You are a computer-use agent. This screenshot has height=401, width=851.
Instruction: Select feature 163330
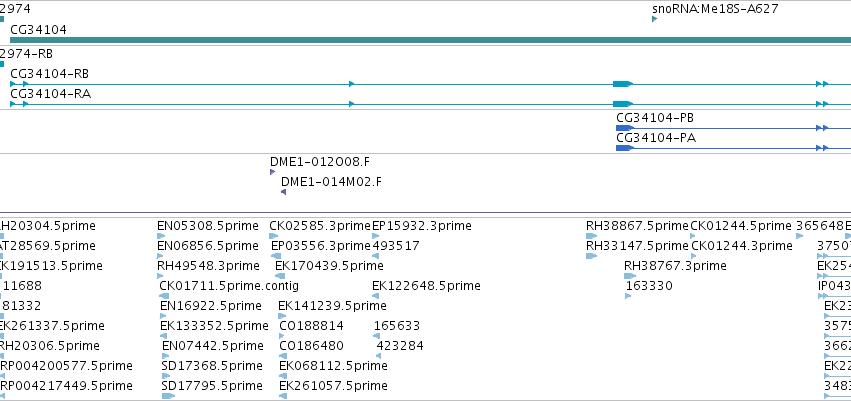649,286
